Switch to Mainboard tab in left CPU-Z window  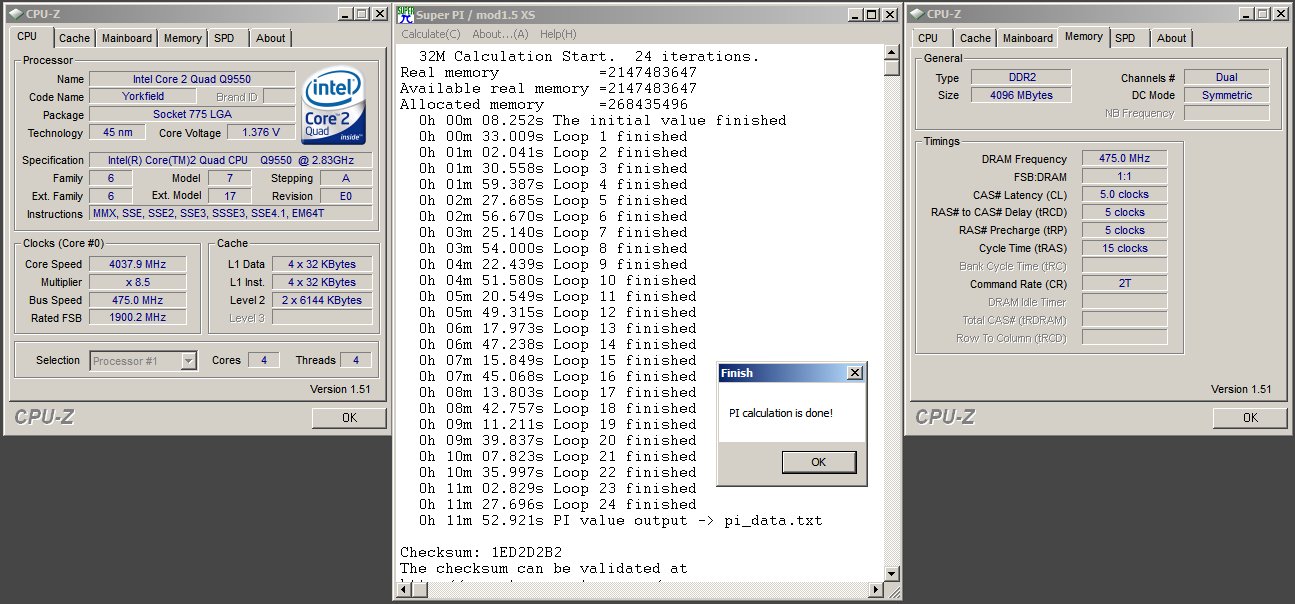pyautogui.click(x=127, y=38)
